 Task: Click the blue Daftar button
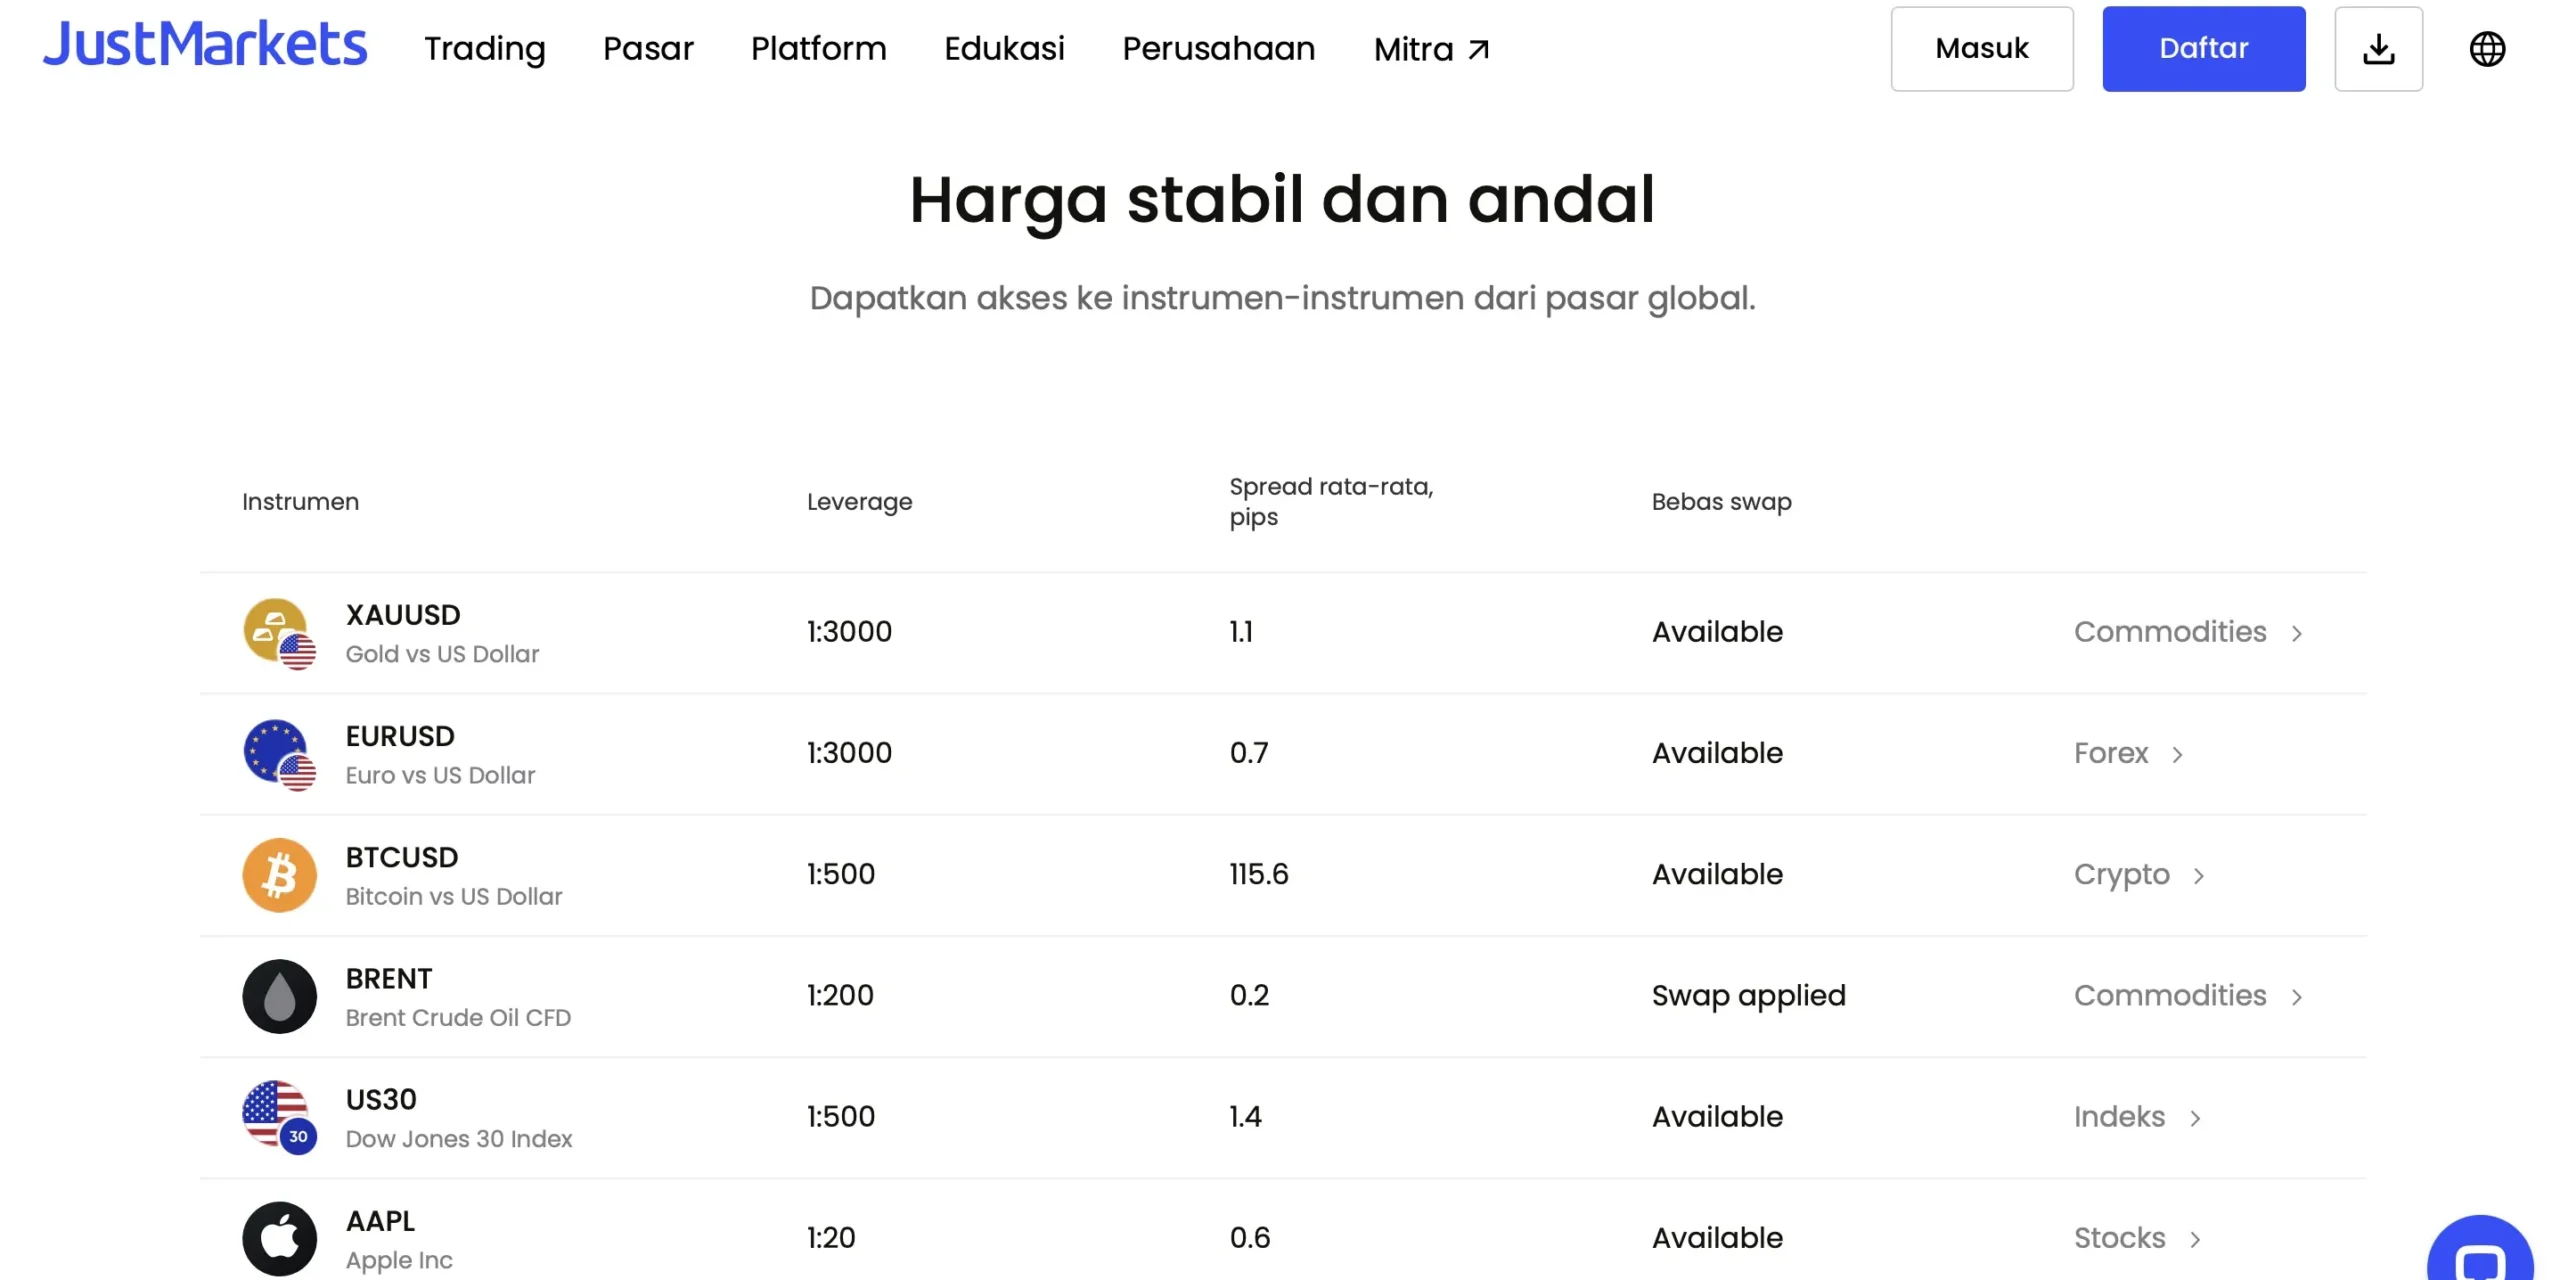click(2203, 48)
